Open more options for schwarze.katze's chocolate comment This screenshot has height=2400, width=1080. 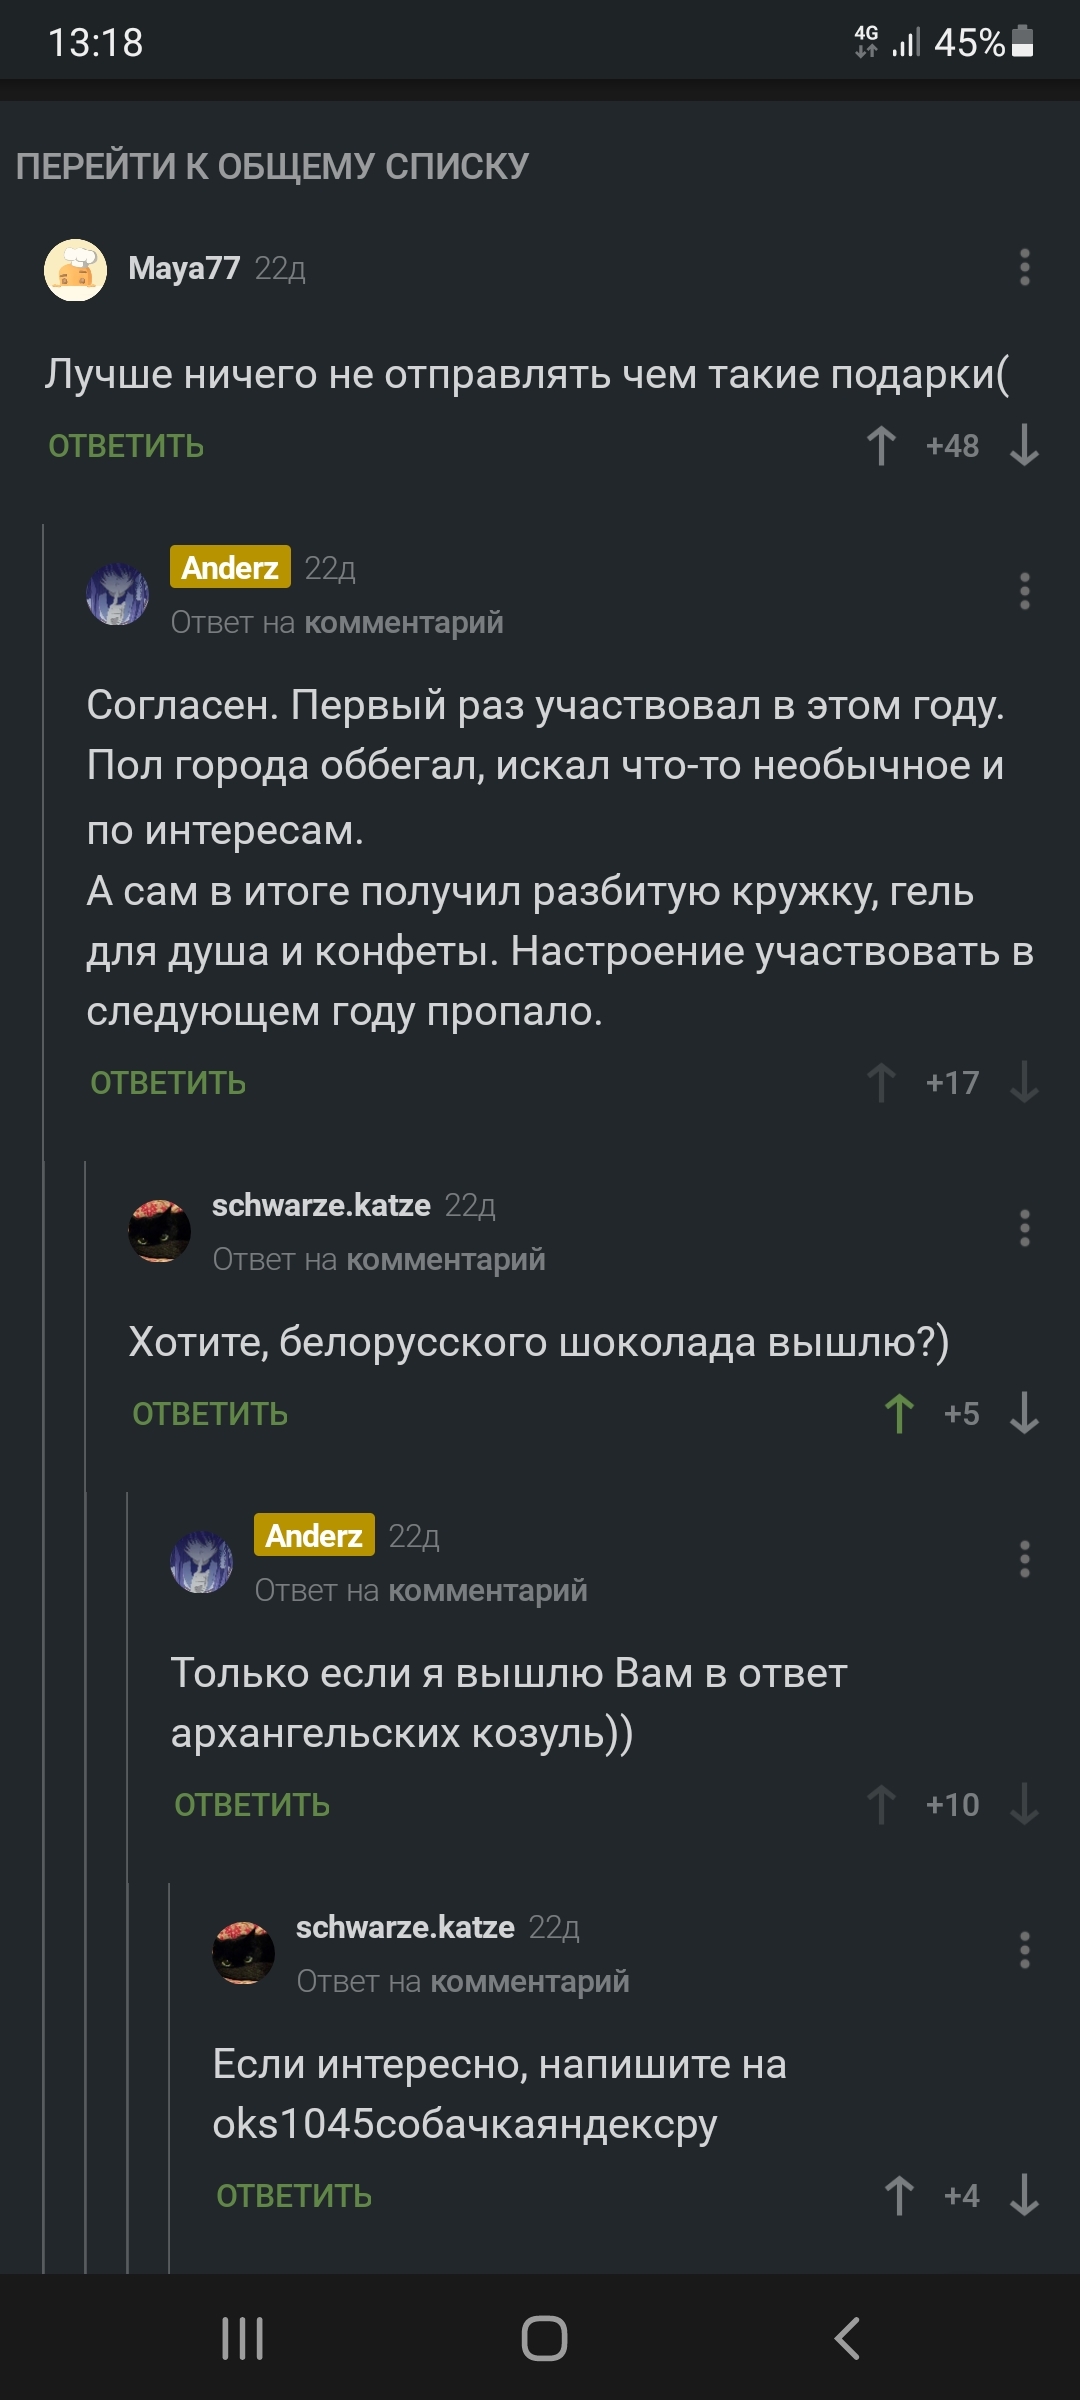1024,1229
